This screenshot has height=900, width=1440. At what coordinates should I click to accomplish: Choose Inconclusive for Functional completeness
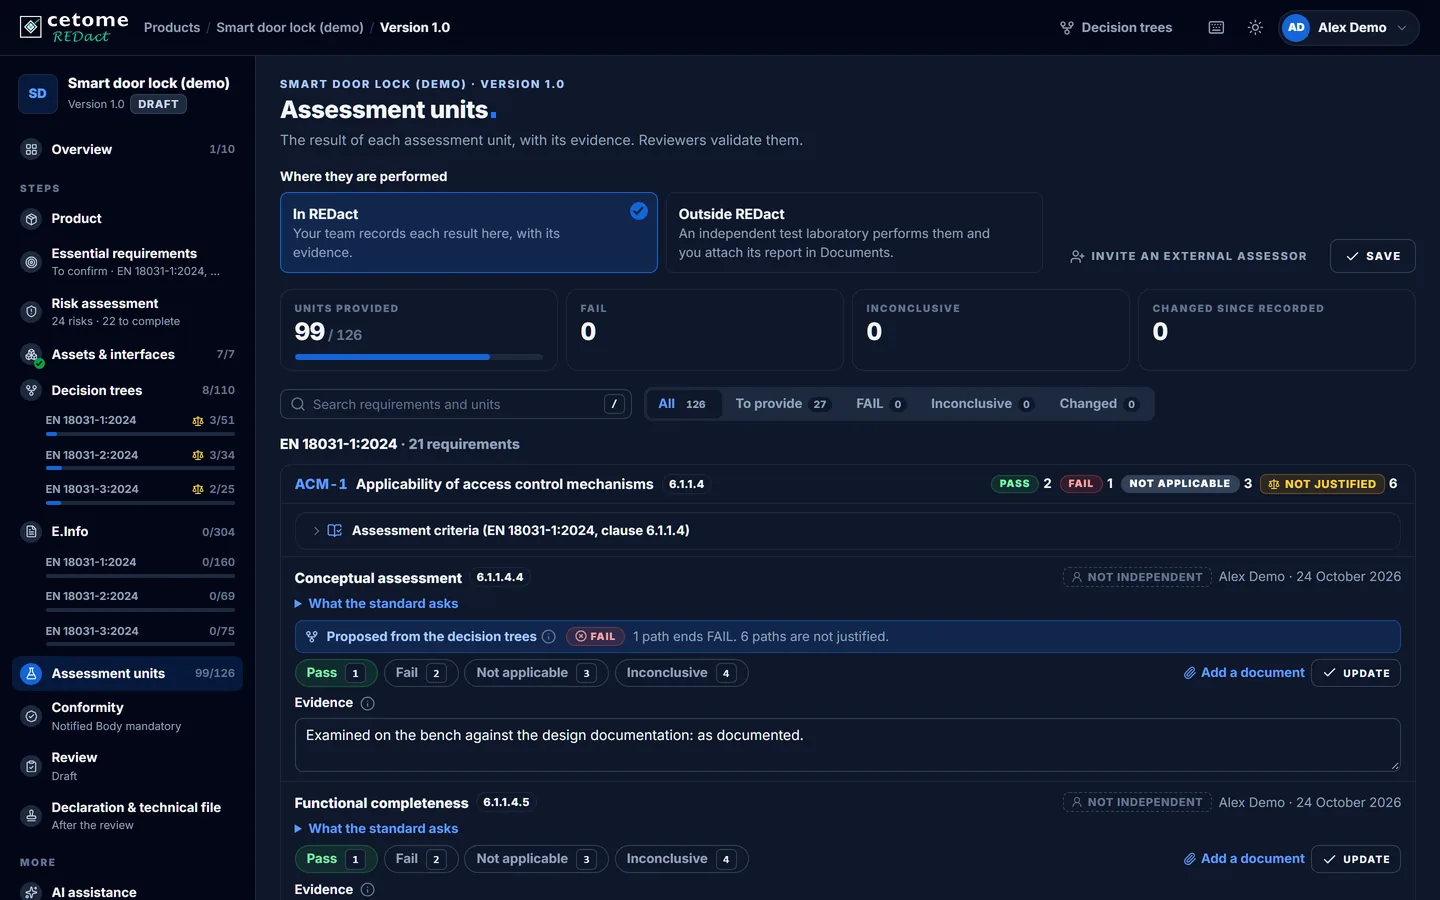pos(681,859)
